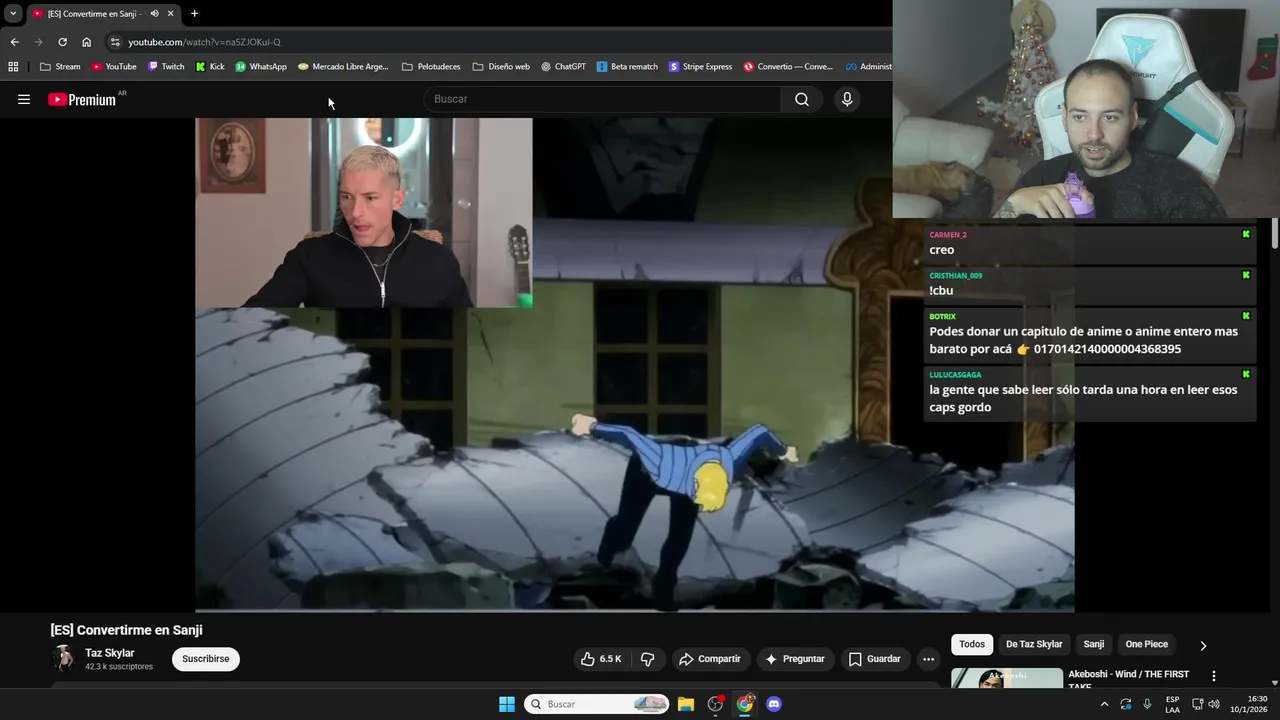Open the WhatsApp bookmark

pos(261,66)
